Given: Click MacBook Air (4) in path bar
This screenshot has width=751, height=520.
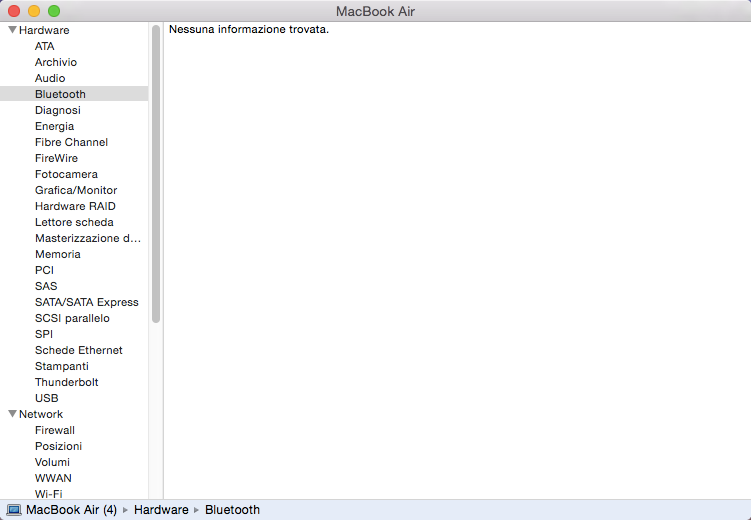Looking at the screenshot, I should 71,510.
